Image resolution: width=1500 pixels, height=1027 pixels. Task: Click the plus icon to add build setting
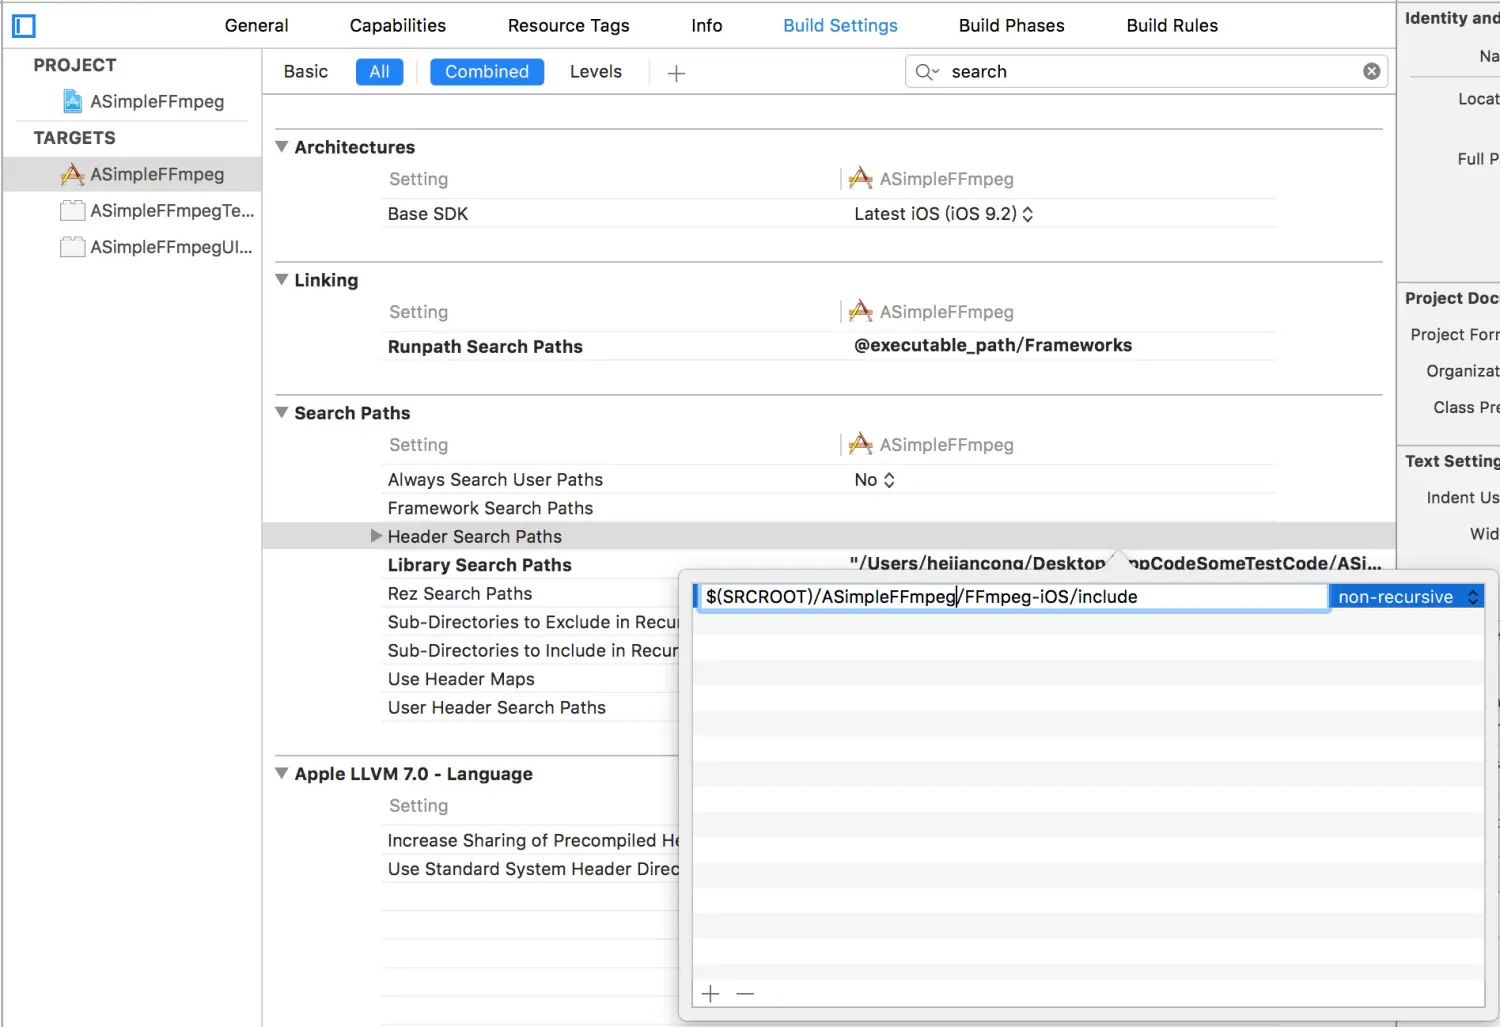click(x=676, y=73)
